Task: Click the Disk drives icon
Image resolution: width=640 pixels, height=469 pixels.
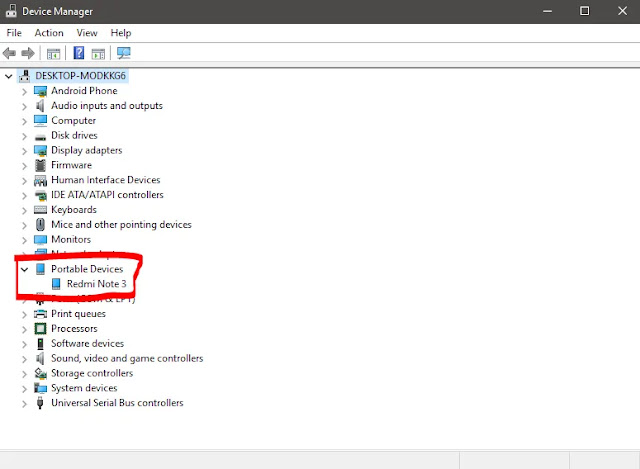Action: pos(40,137)
